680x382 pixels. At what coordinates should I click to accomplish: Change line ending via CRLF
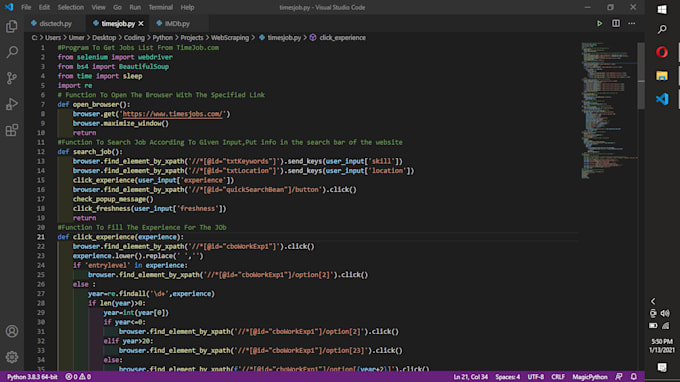[x=558, y=377]
